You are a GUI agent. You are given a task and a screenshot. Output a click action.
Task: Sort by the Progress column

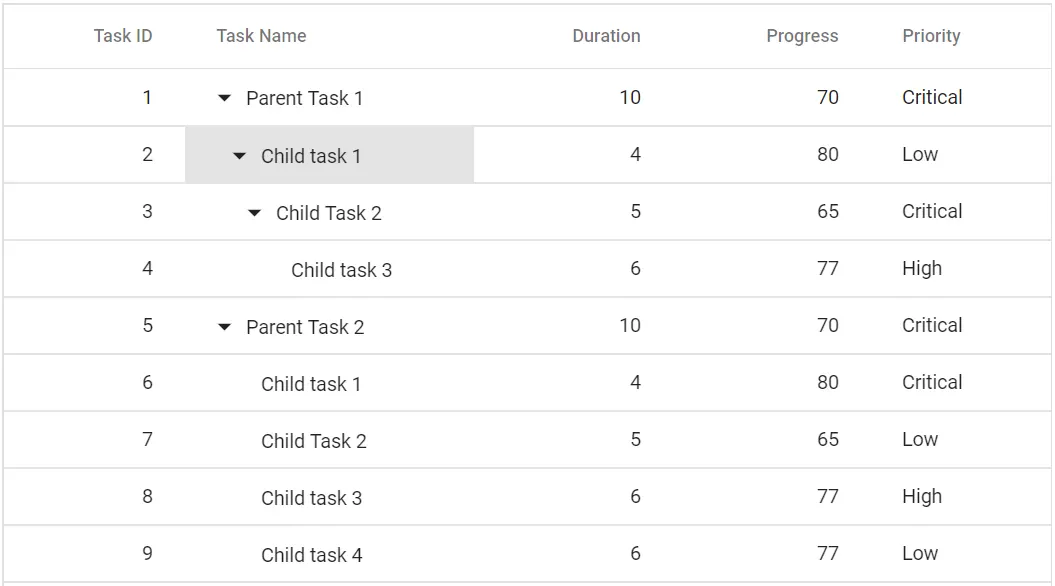click(802, 36)
